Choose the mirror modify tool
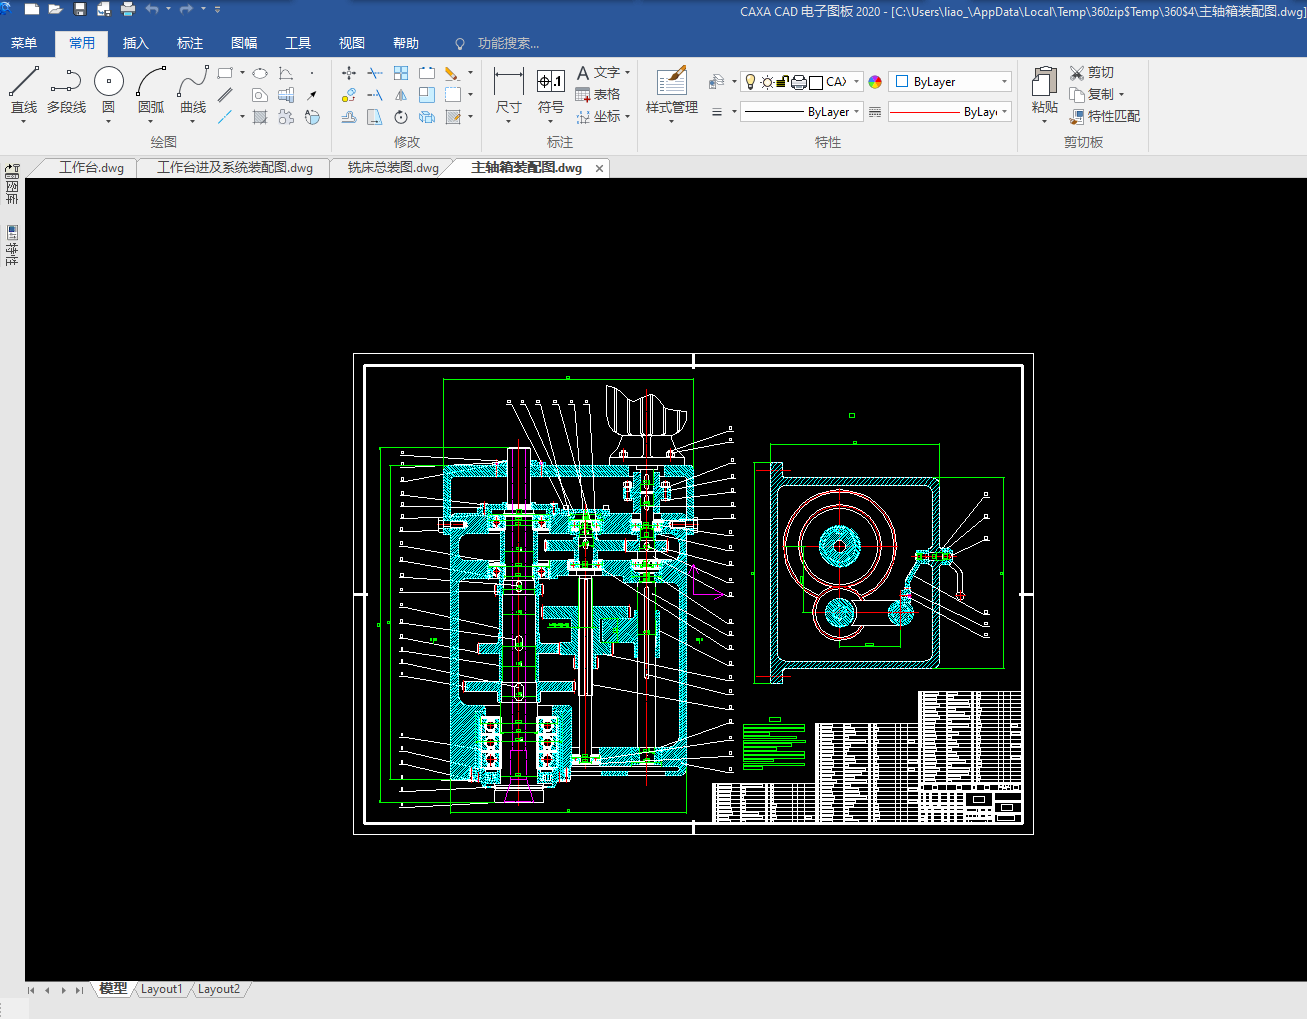 pyautogui.click(x=401, y=95)
